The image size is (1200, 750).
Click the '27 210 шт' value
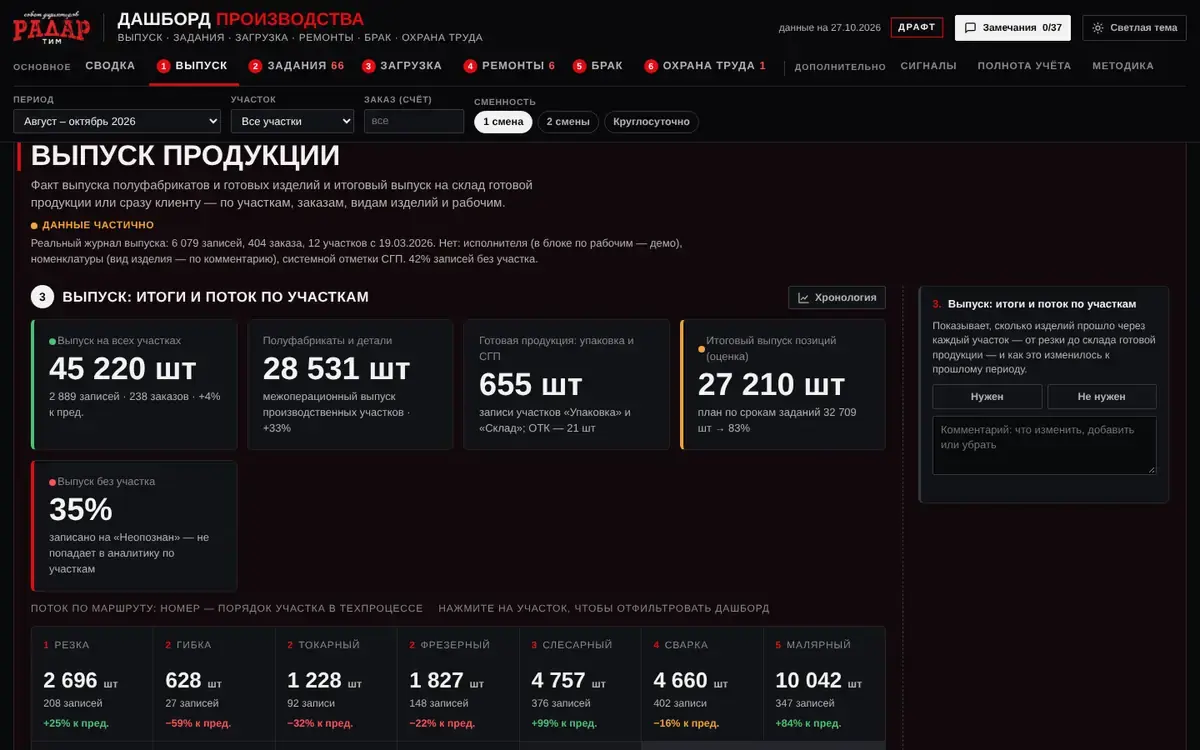(771, 384)
